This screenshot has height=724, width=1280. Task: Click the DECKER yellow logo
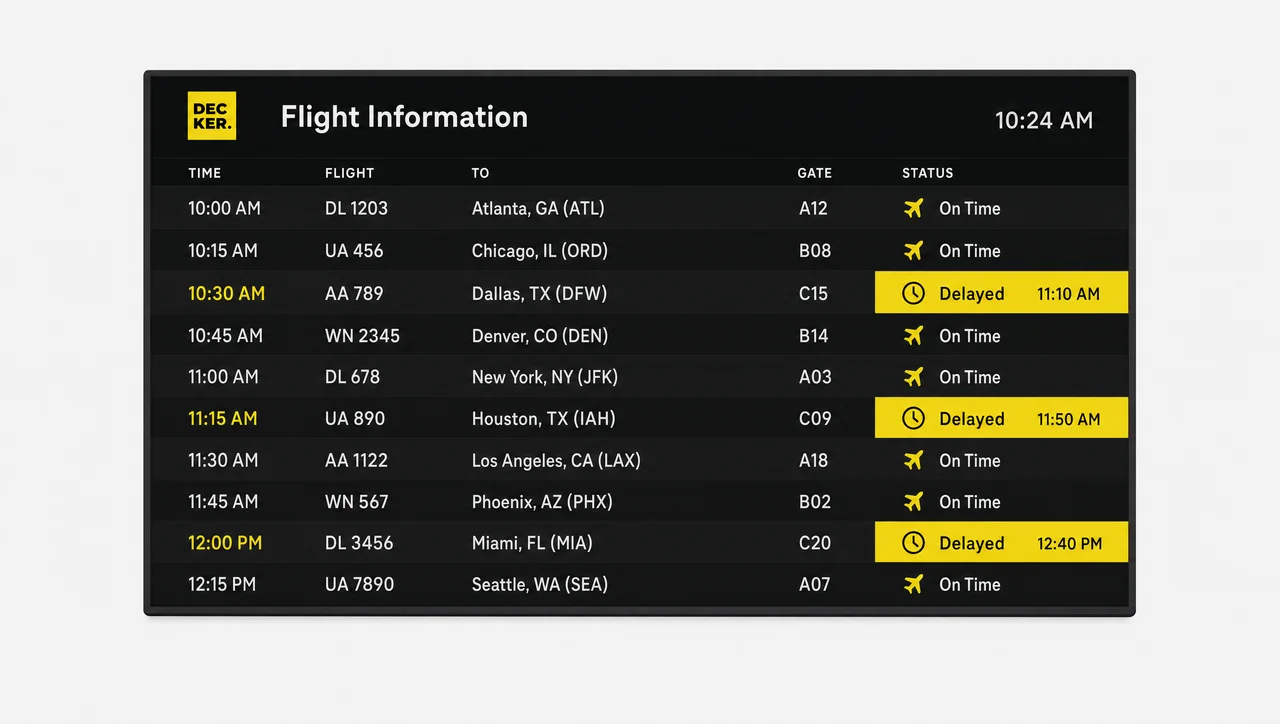(212, 116)
